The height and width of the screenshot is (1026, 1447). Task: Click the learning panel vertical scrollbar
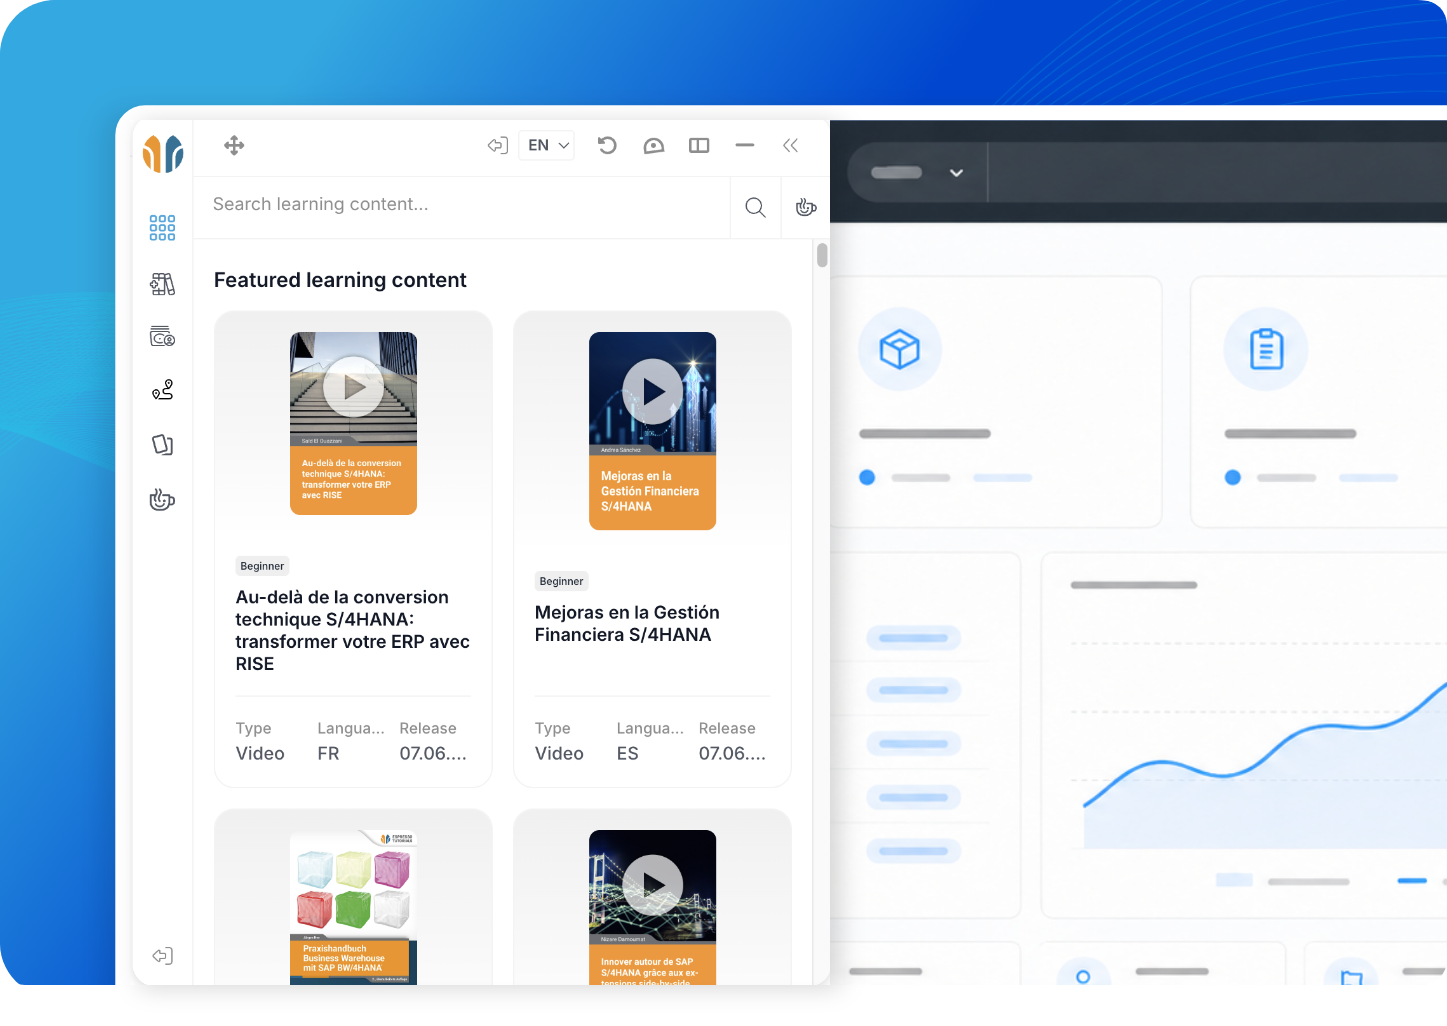tap(822, 256)
